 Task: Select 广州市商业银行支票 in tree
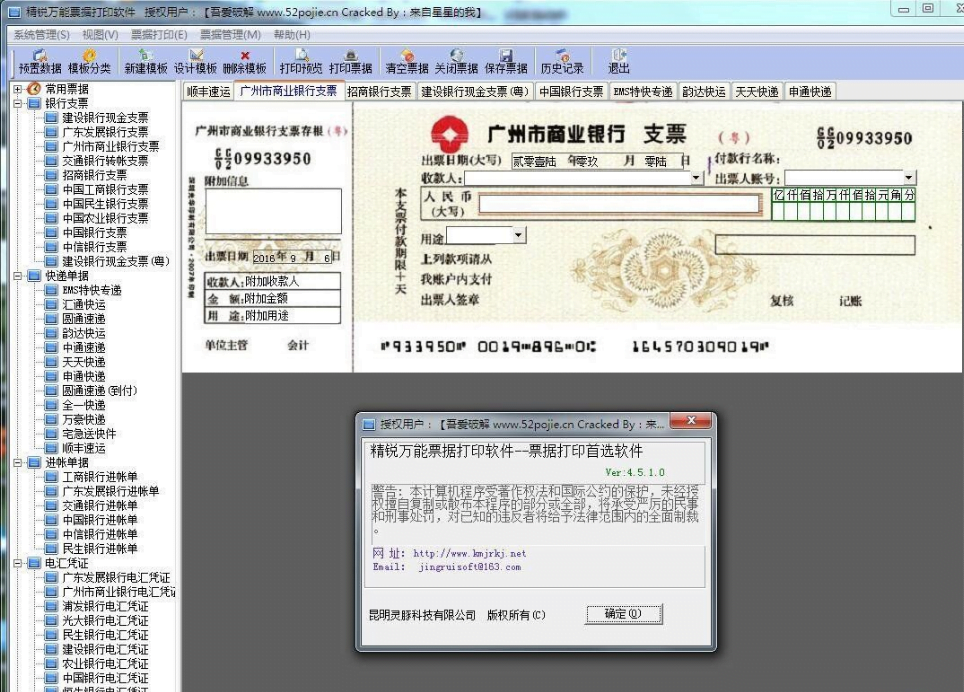tap(111, 146)
